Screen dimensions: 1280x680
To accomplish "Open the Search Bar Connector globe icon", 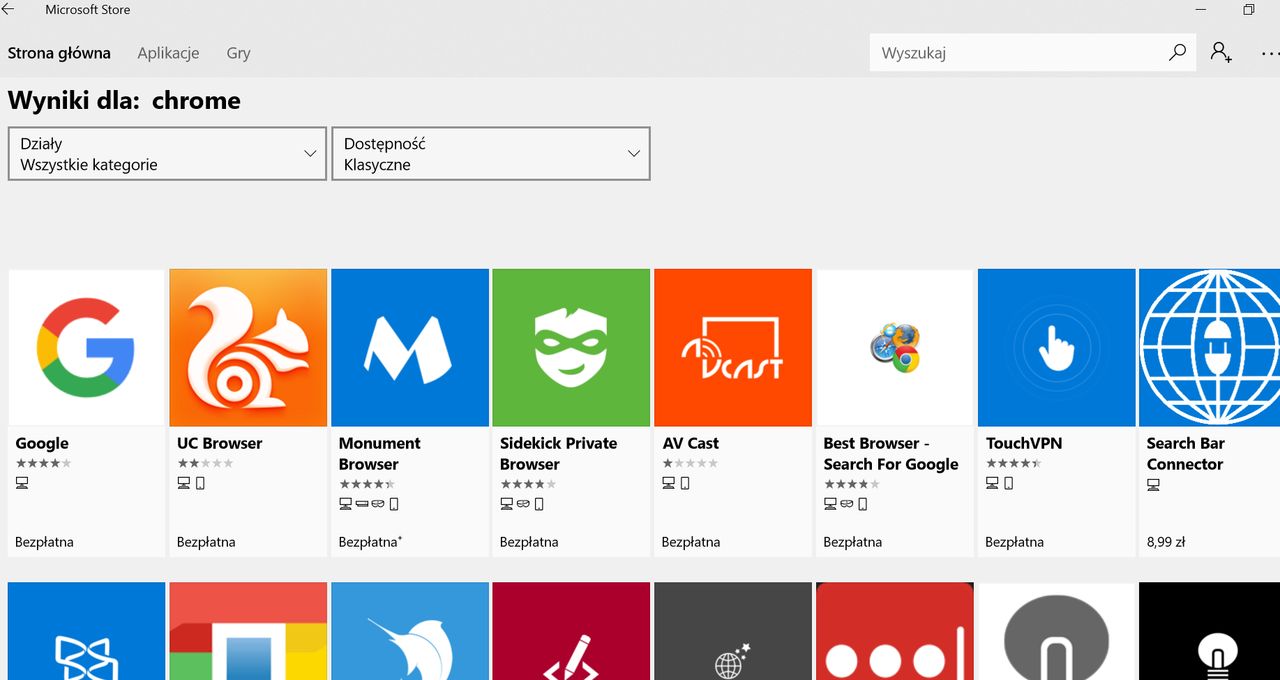I will click(1209, 348).
